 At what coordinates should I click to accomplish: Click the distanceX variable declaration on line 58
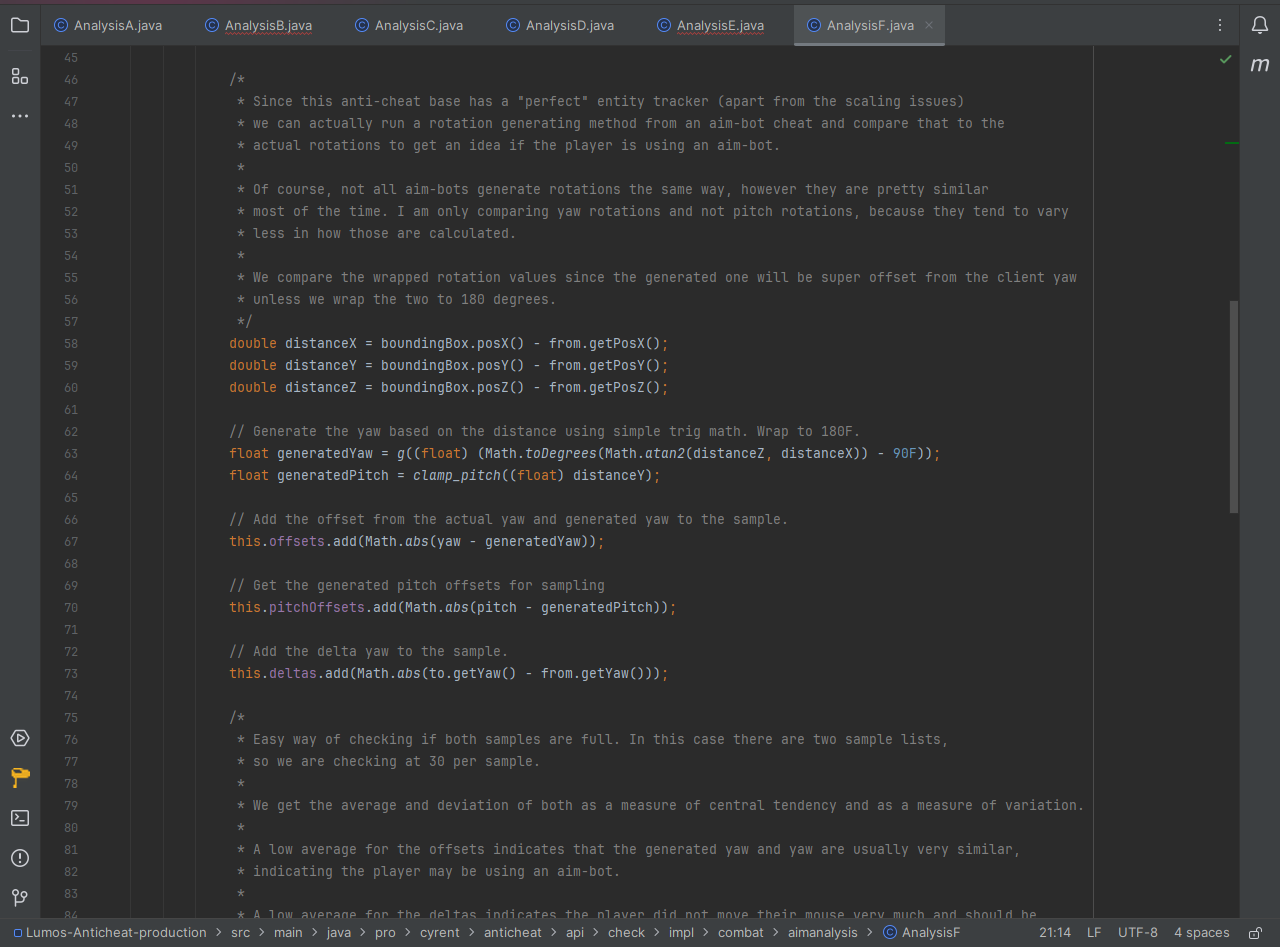tap(321, 343)
